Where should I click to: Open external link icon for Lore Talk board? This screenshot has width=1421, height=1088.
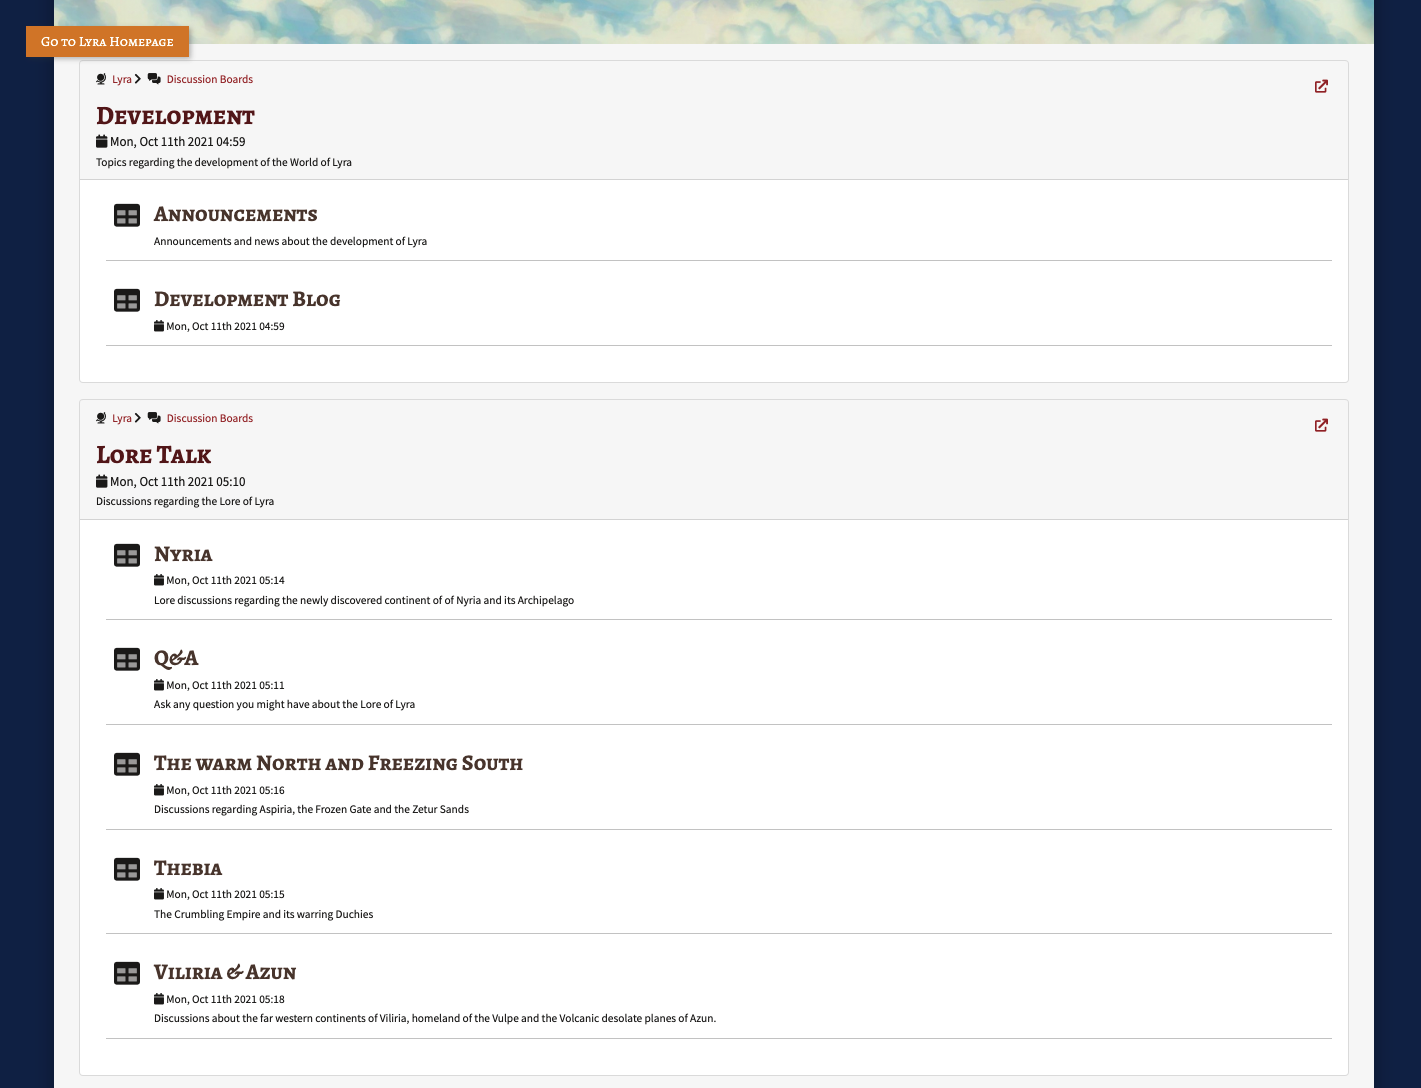click(1321, 426)
